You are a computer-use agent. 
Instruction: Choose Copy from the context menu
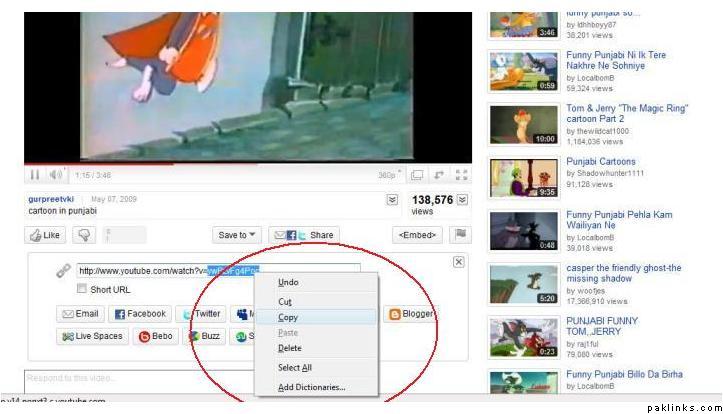pos(288,317)
